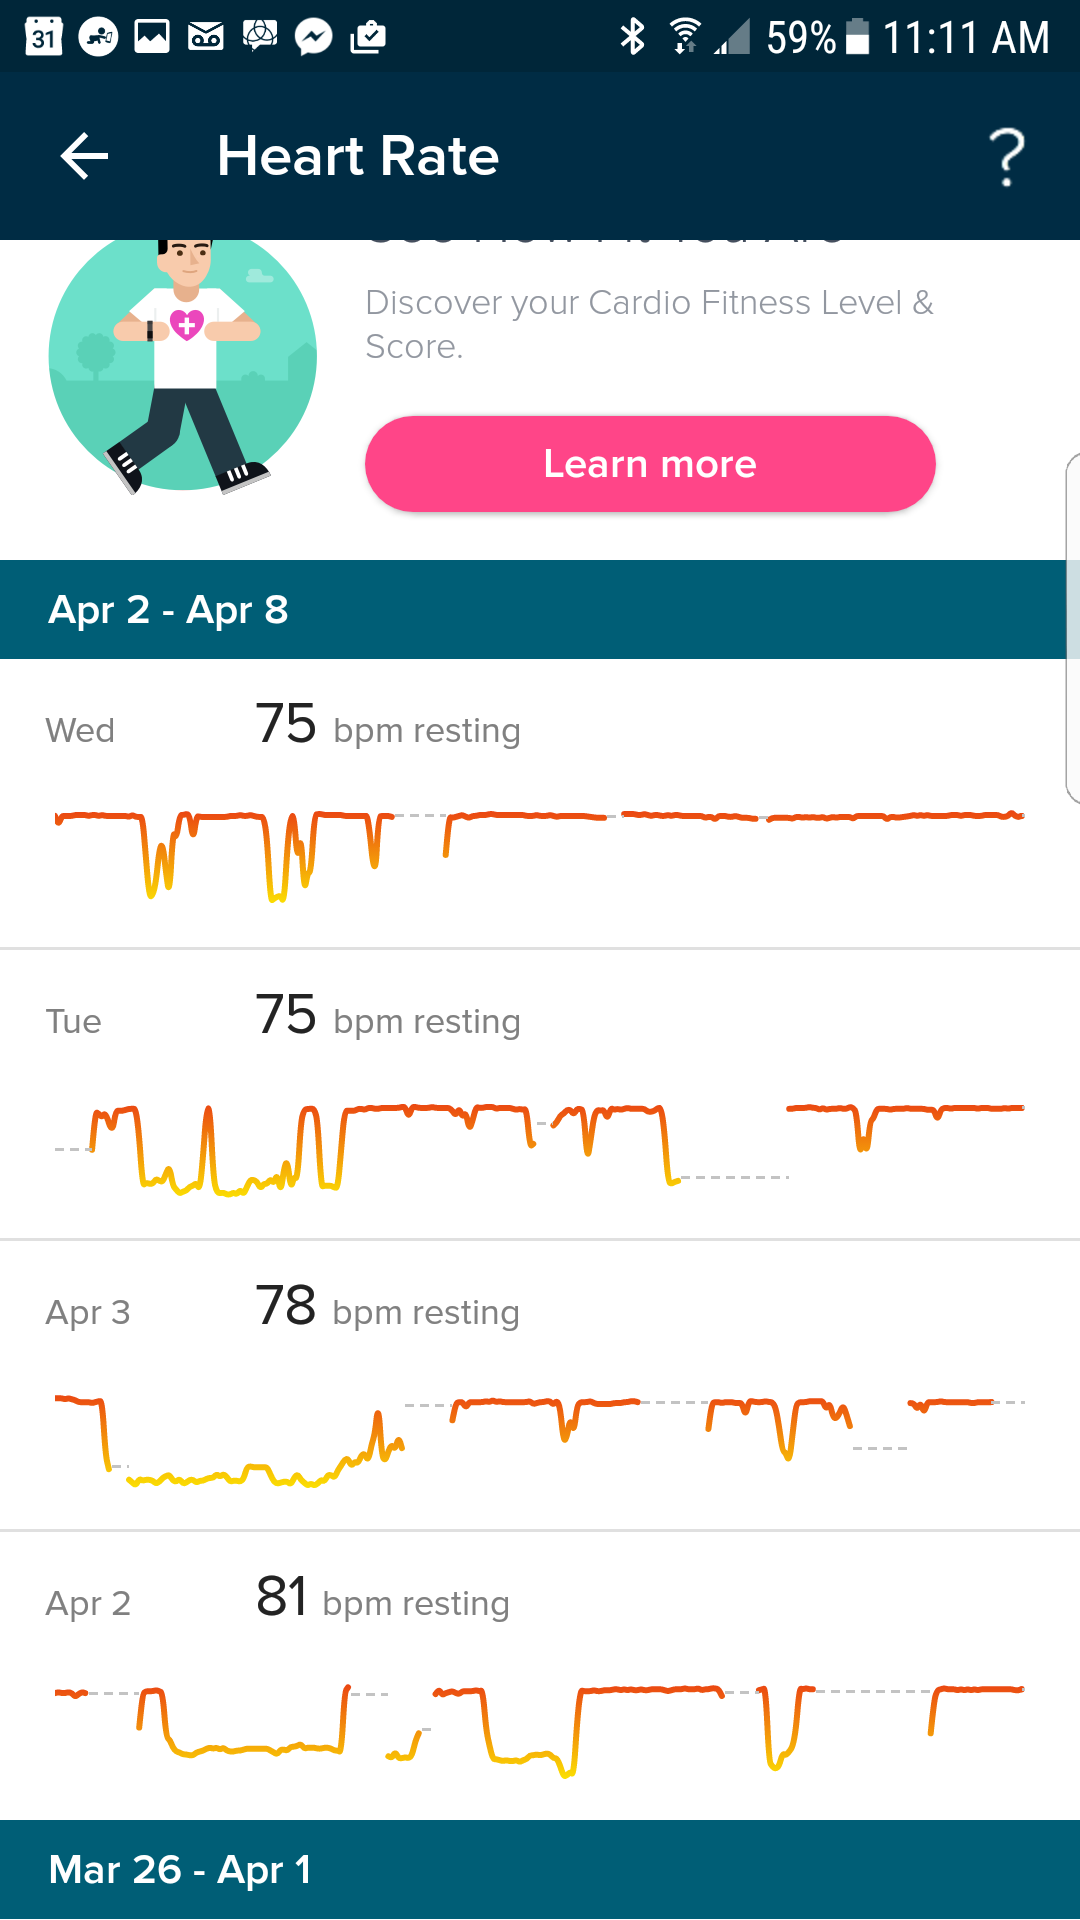Tap the back arrow icon
The height and width of the screenshot is (1920, 1080).
[84, 157]
